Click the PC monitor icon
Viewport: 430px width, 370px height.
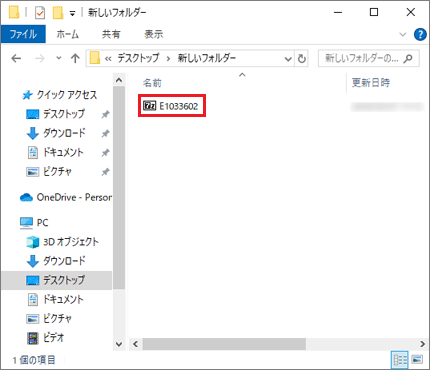click(26, 223)
